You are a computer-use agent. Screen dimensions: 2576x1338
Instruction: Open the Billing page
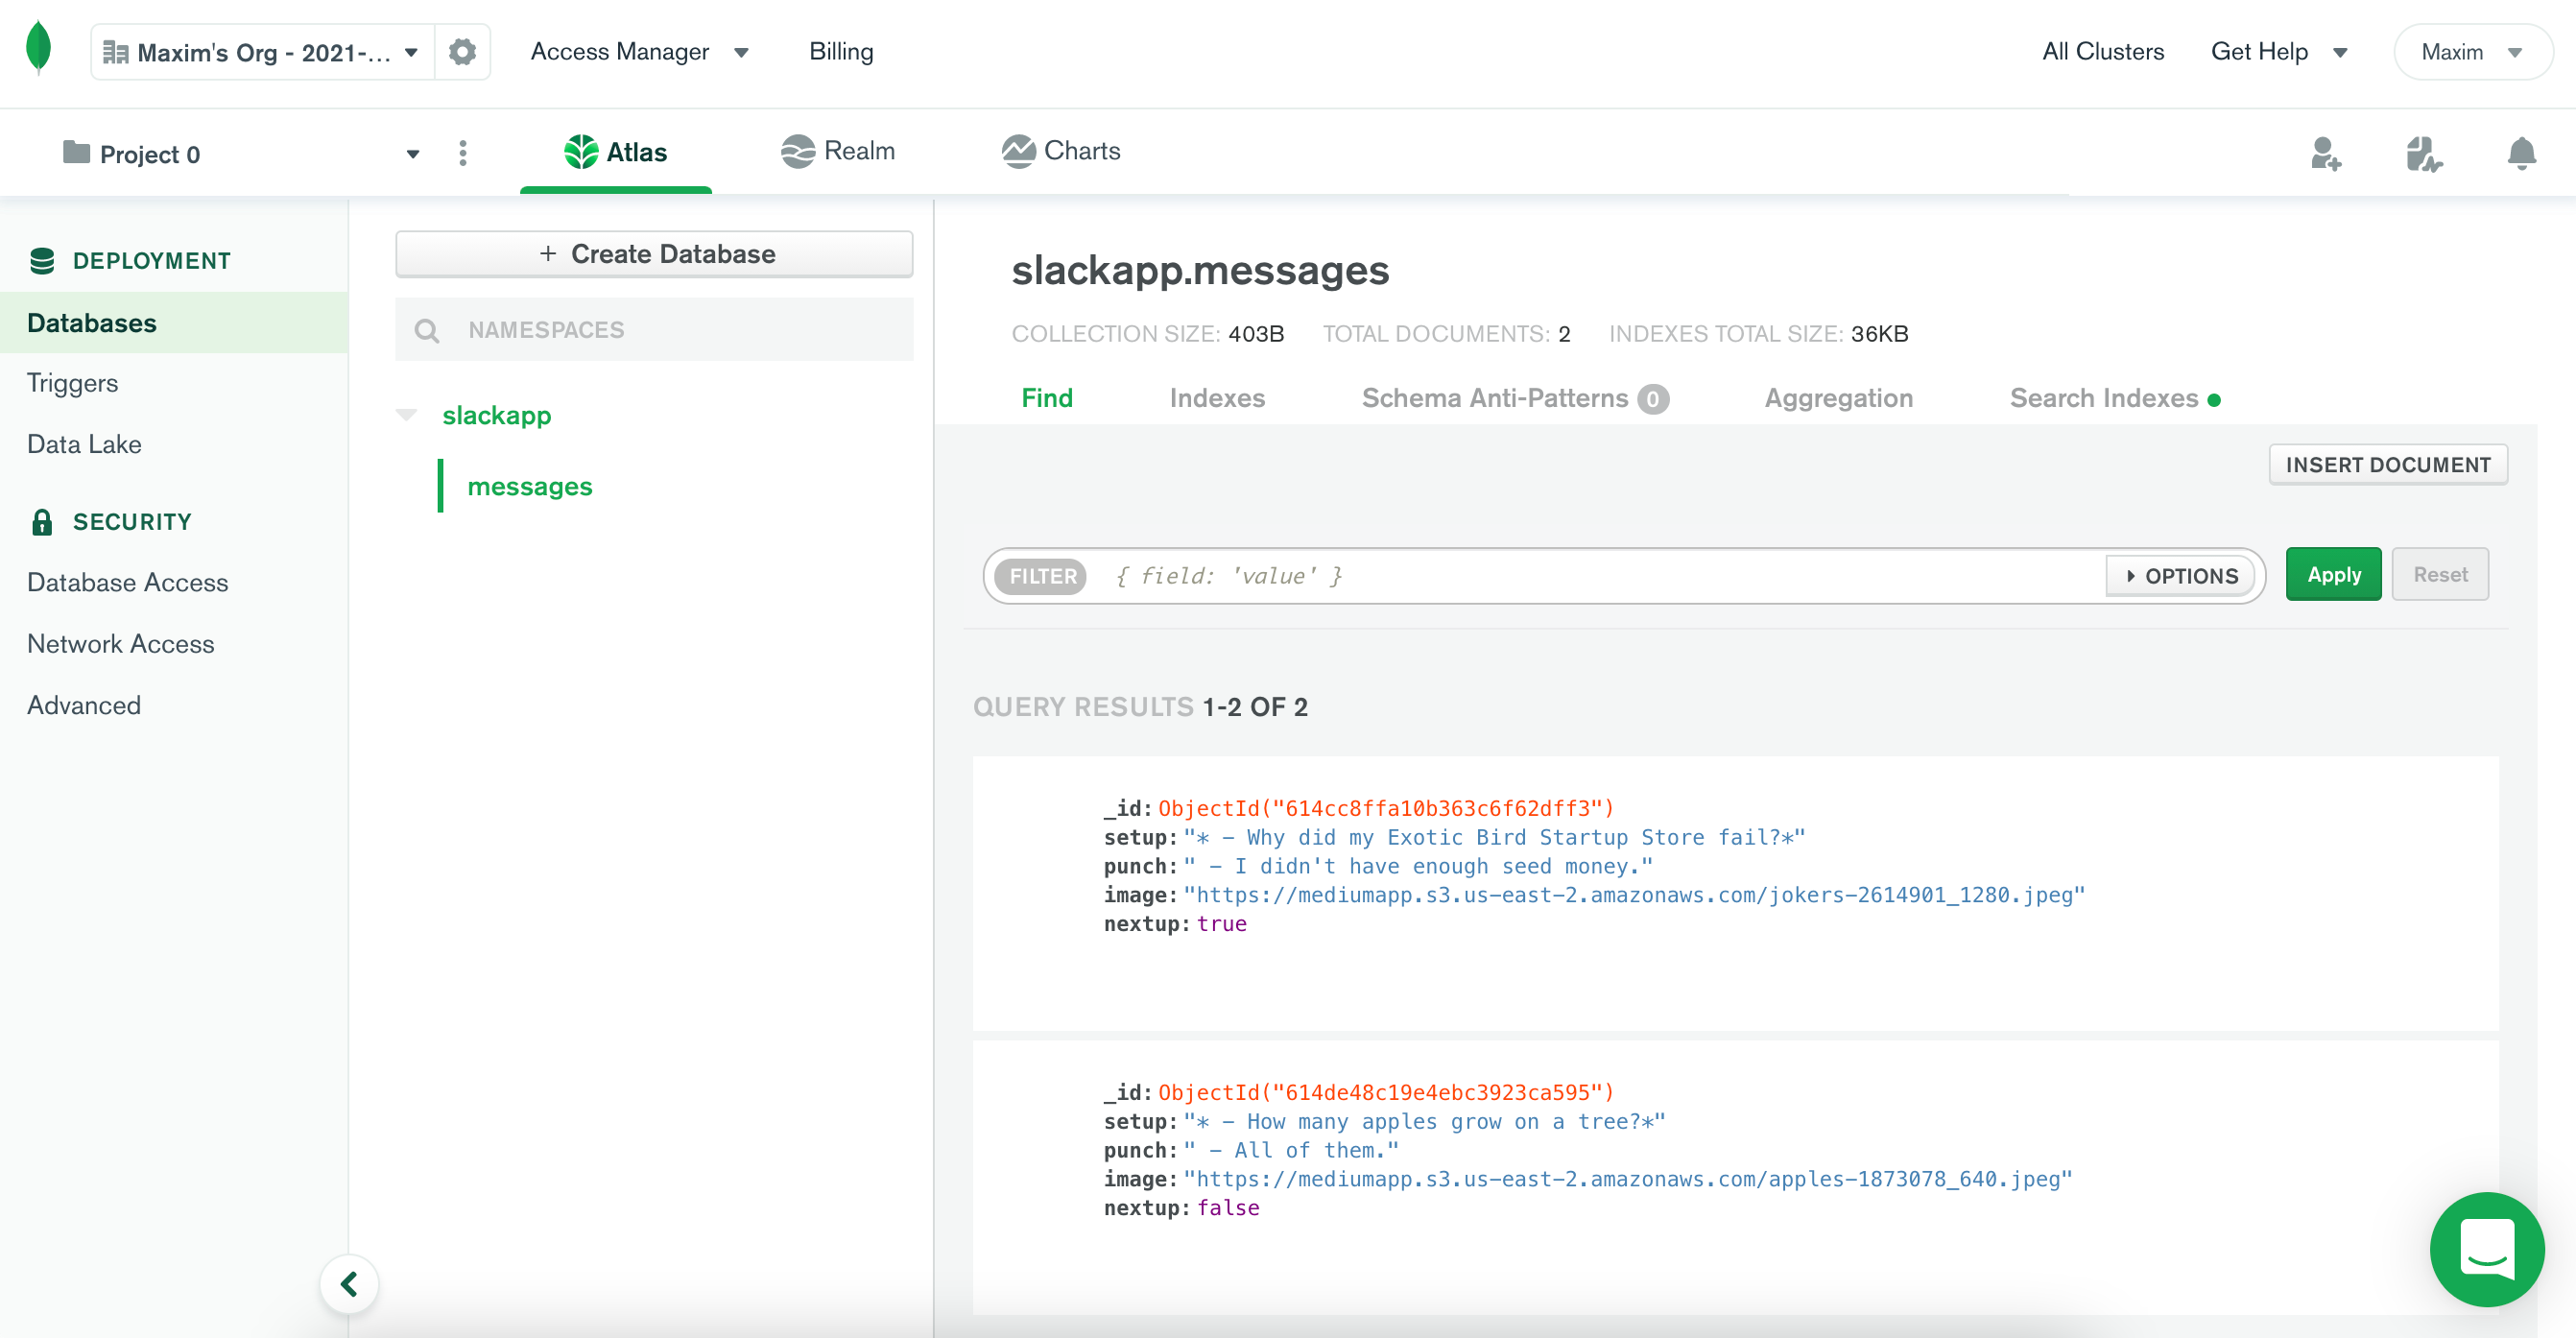[x=841, y=51]
